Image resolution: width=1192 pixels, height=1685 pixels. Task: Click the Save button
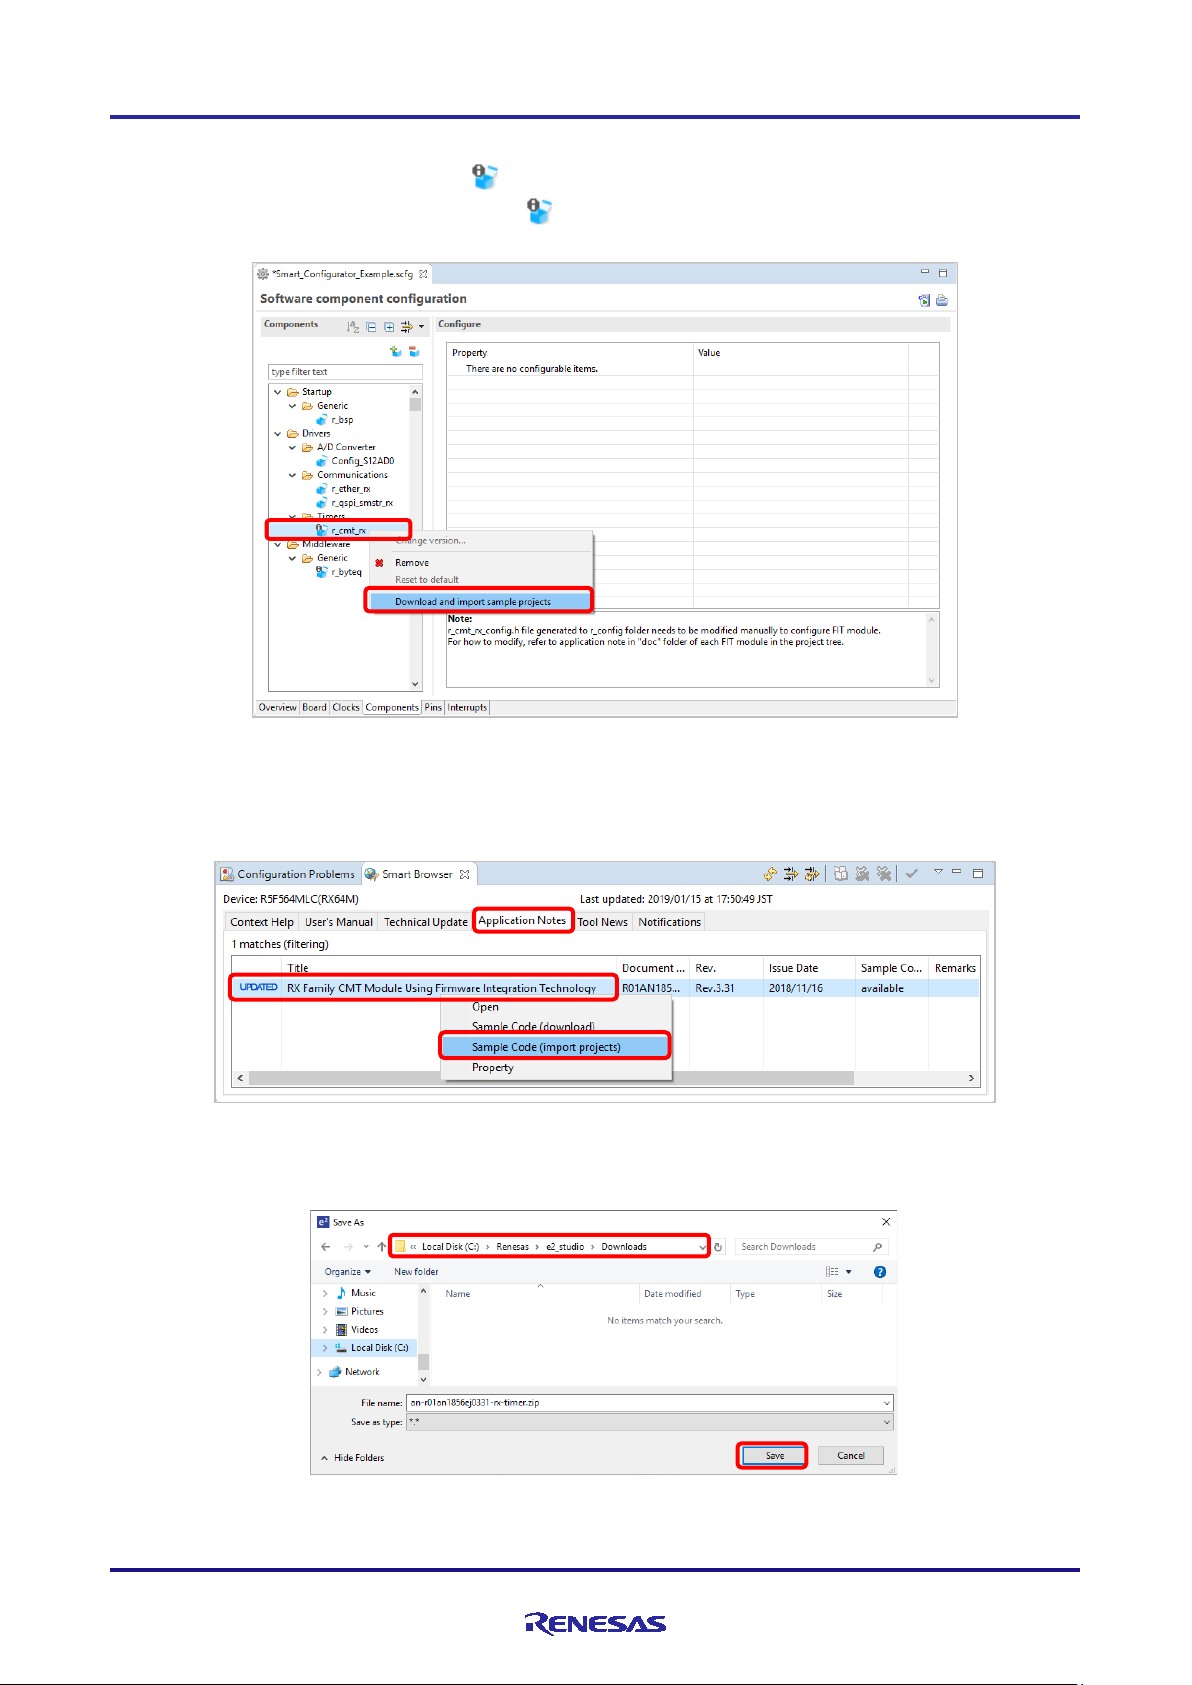[x=773, y=1457]
